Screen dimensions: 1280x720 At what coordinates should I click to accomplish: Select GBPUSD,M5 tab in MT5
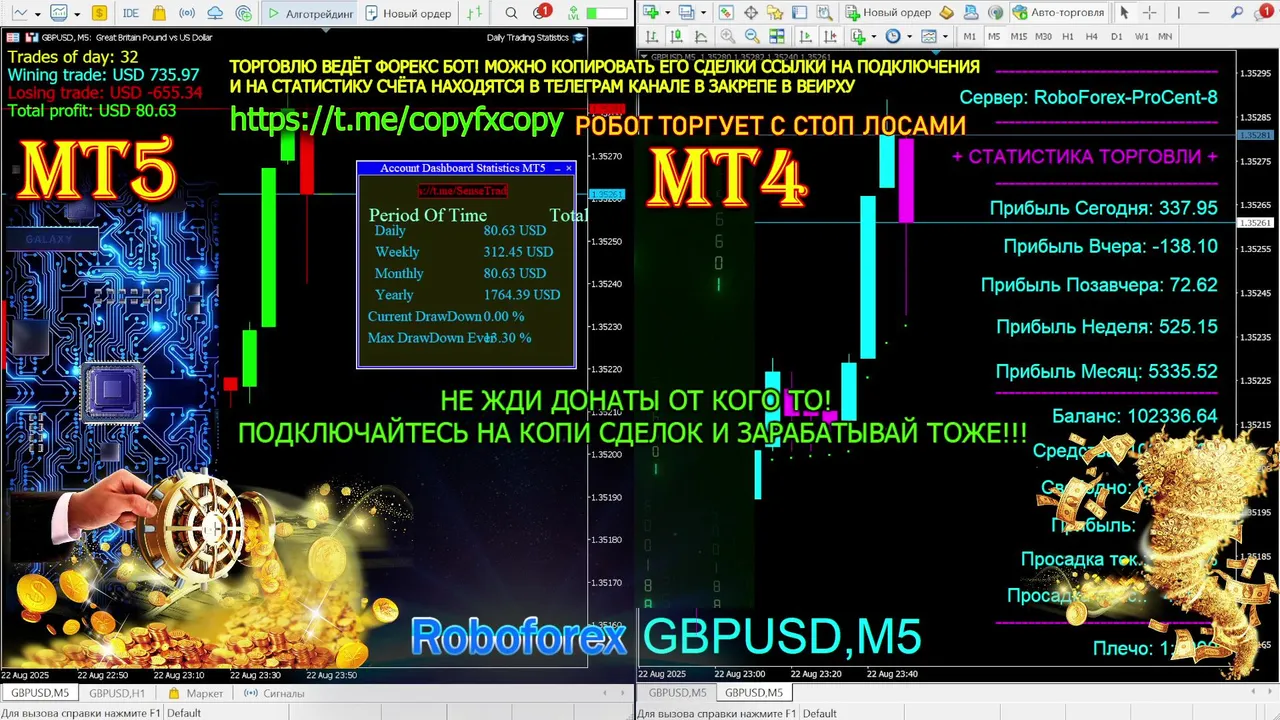40,693
